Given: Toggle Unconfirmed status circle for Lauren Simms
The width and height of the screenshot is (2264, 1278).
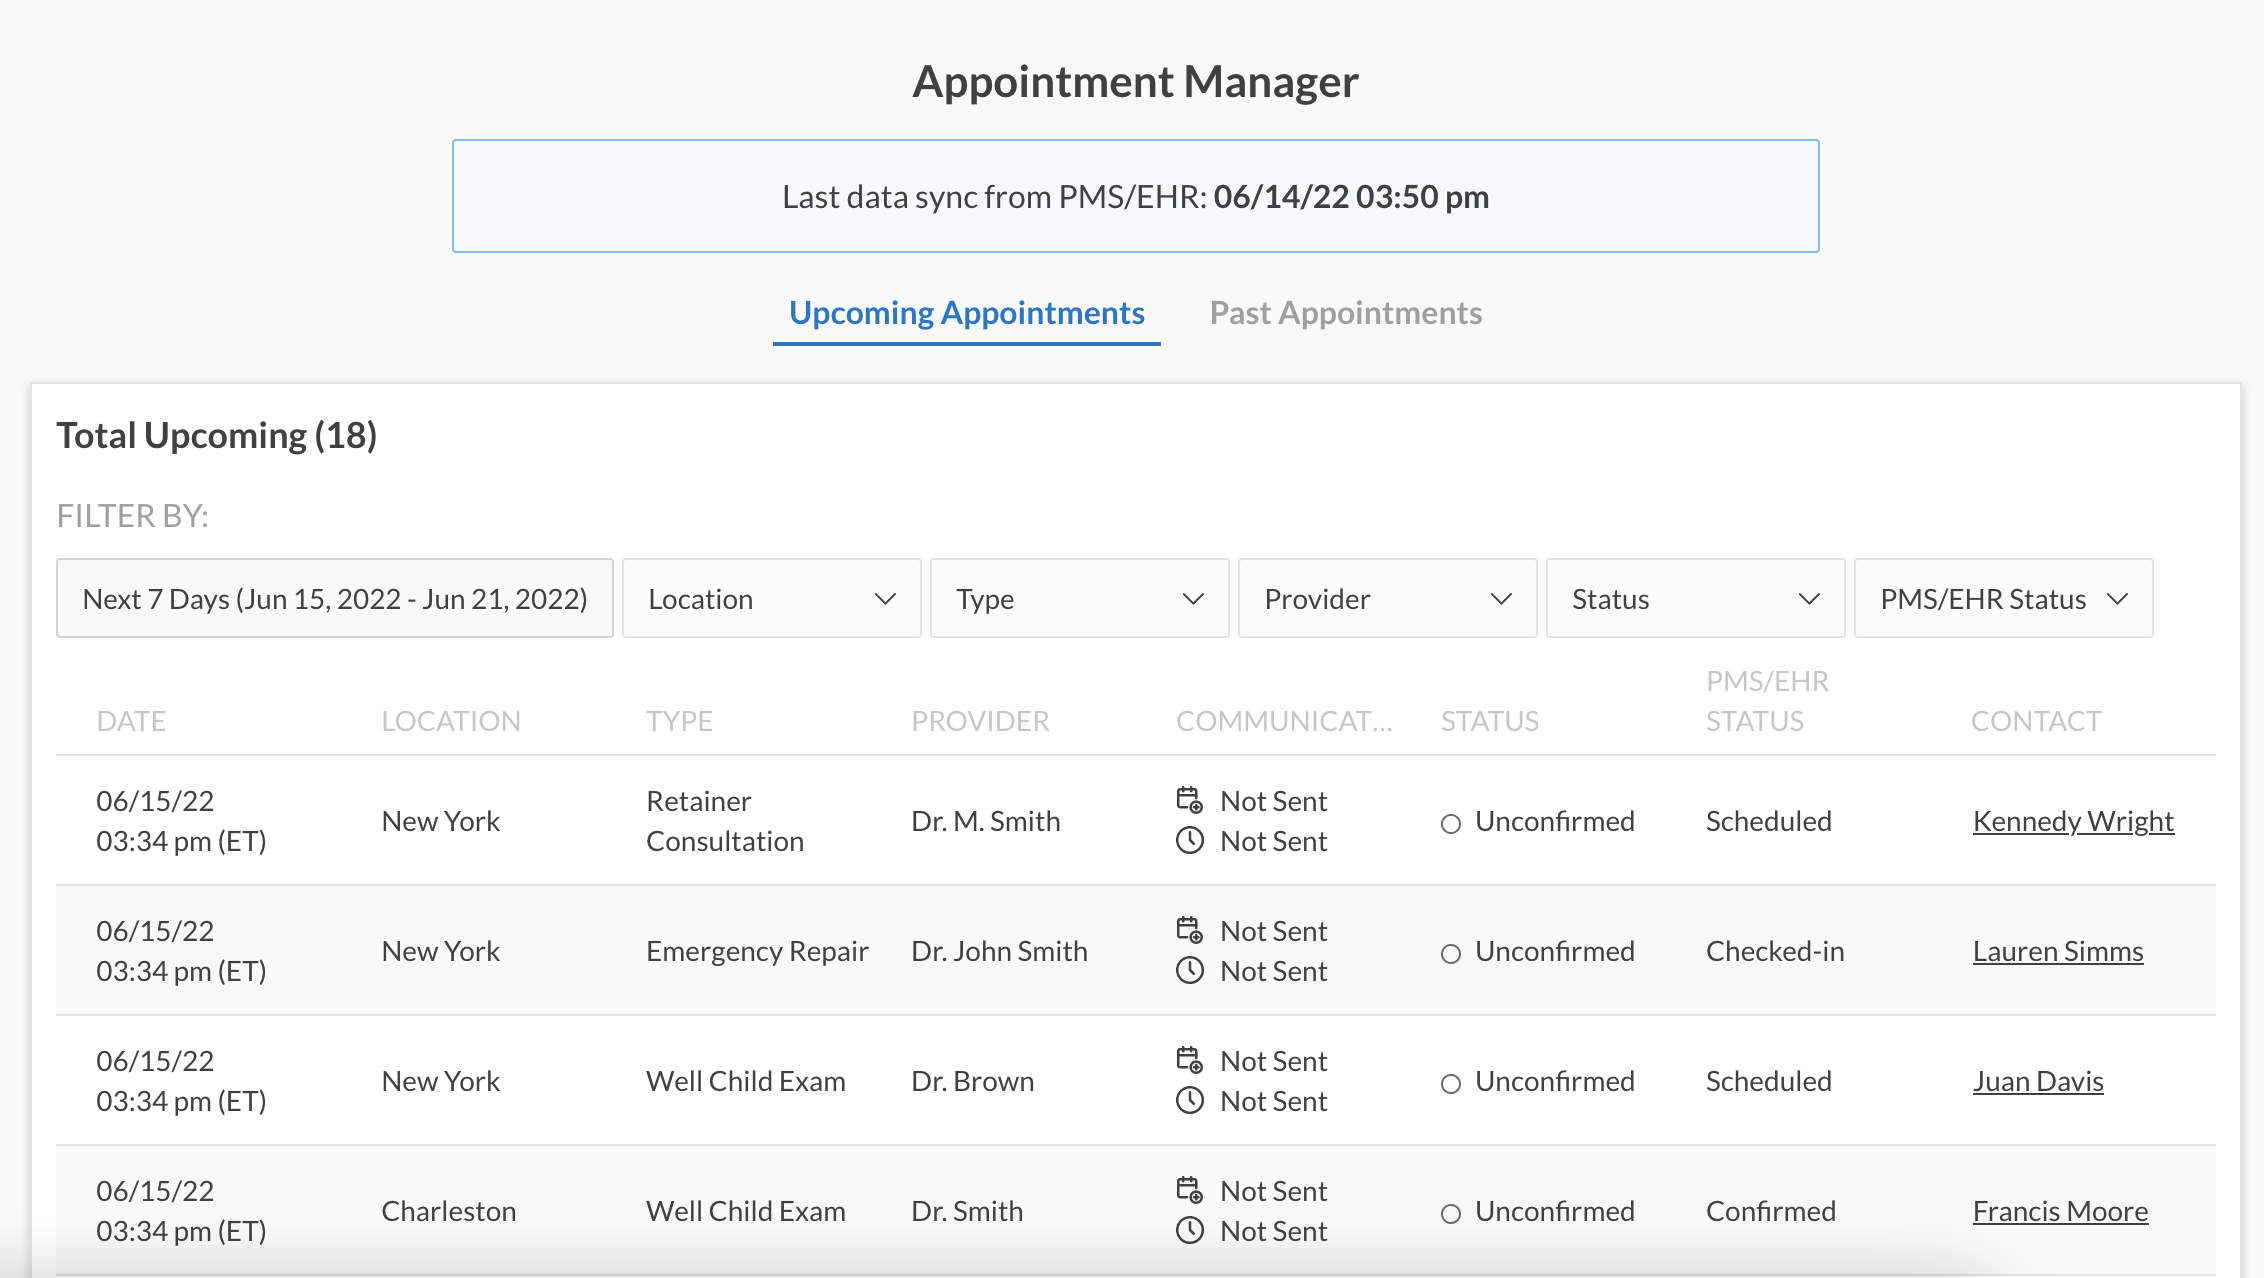Looking at the screenshot, I should tap(1451, 954).
